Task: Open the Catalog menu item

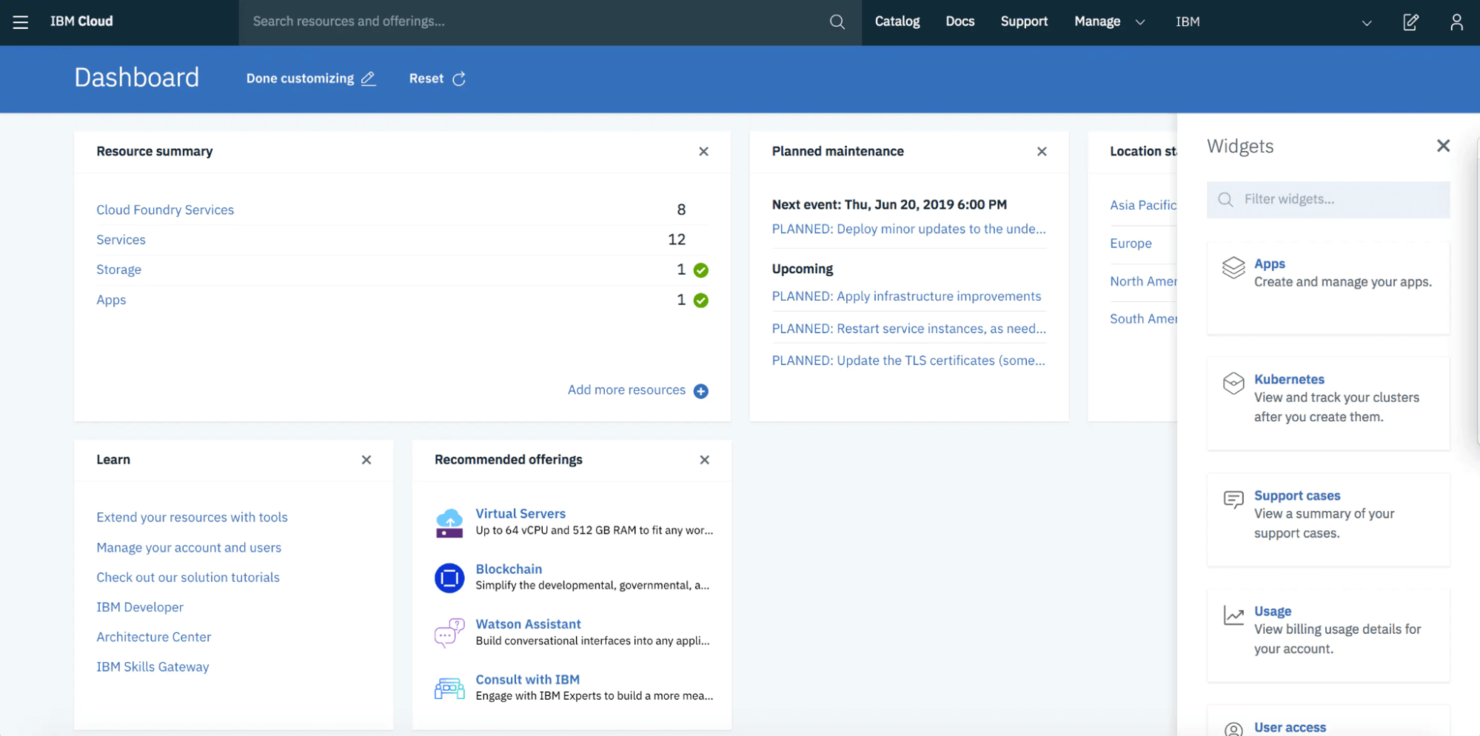Action: point(896,21)
